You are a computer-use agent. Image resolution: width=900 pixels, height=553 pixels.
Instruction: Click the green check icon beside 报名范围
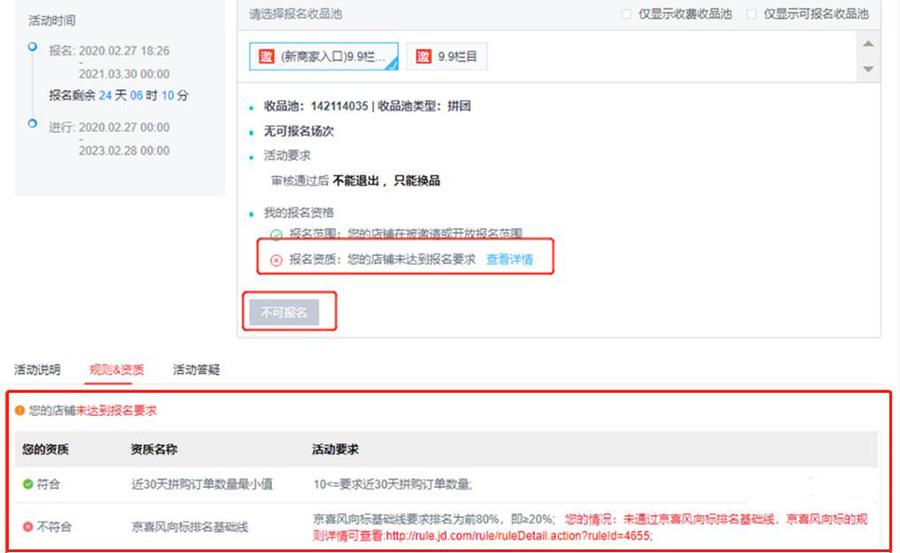click(x=276, y=234)
